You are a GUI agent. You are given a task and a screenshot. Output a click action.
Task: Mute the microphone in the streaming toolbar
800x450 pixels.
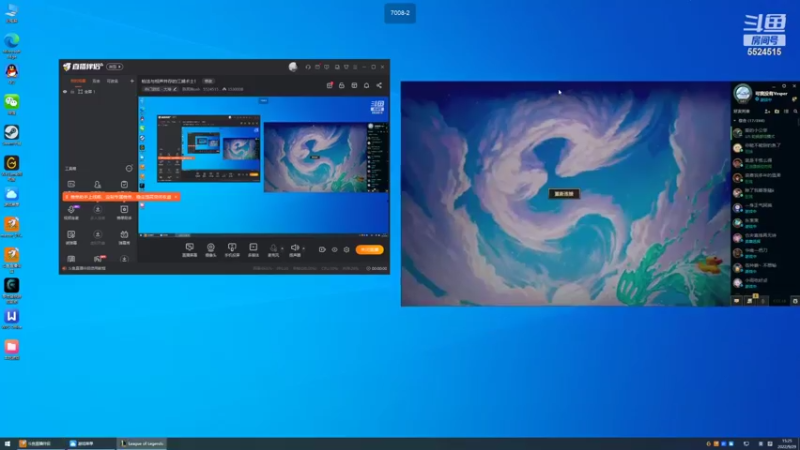(273, 249)
